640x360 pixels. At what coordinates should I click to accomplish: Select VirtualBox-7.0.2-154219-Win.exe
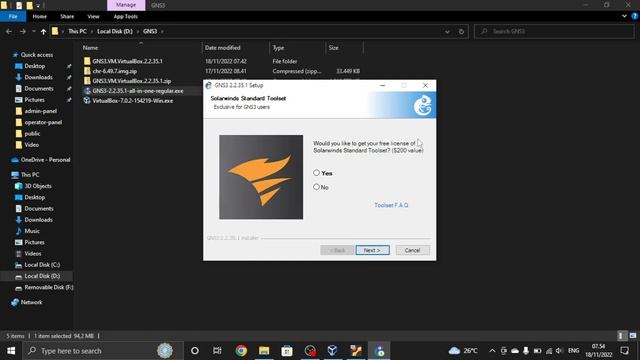(x=133, y=100)
